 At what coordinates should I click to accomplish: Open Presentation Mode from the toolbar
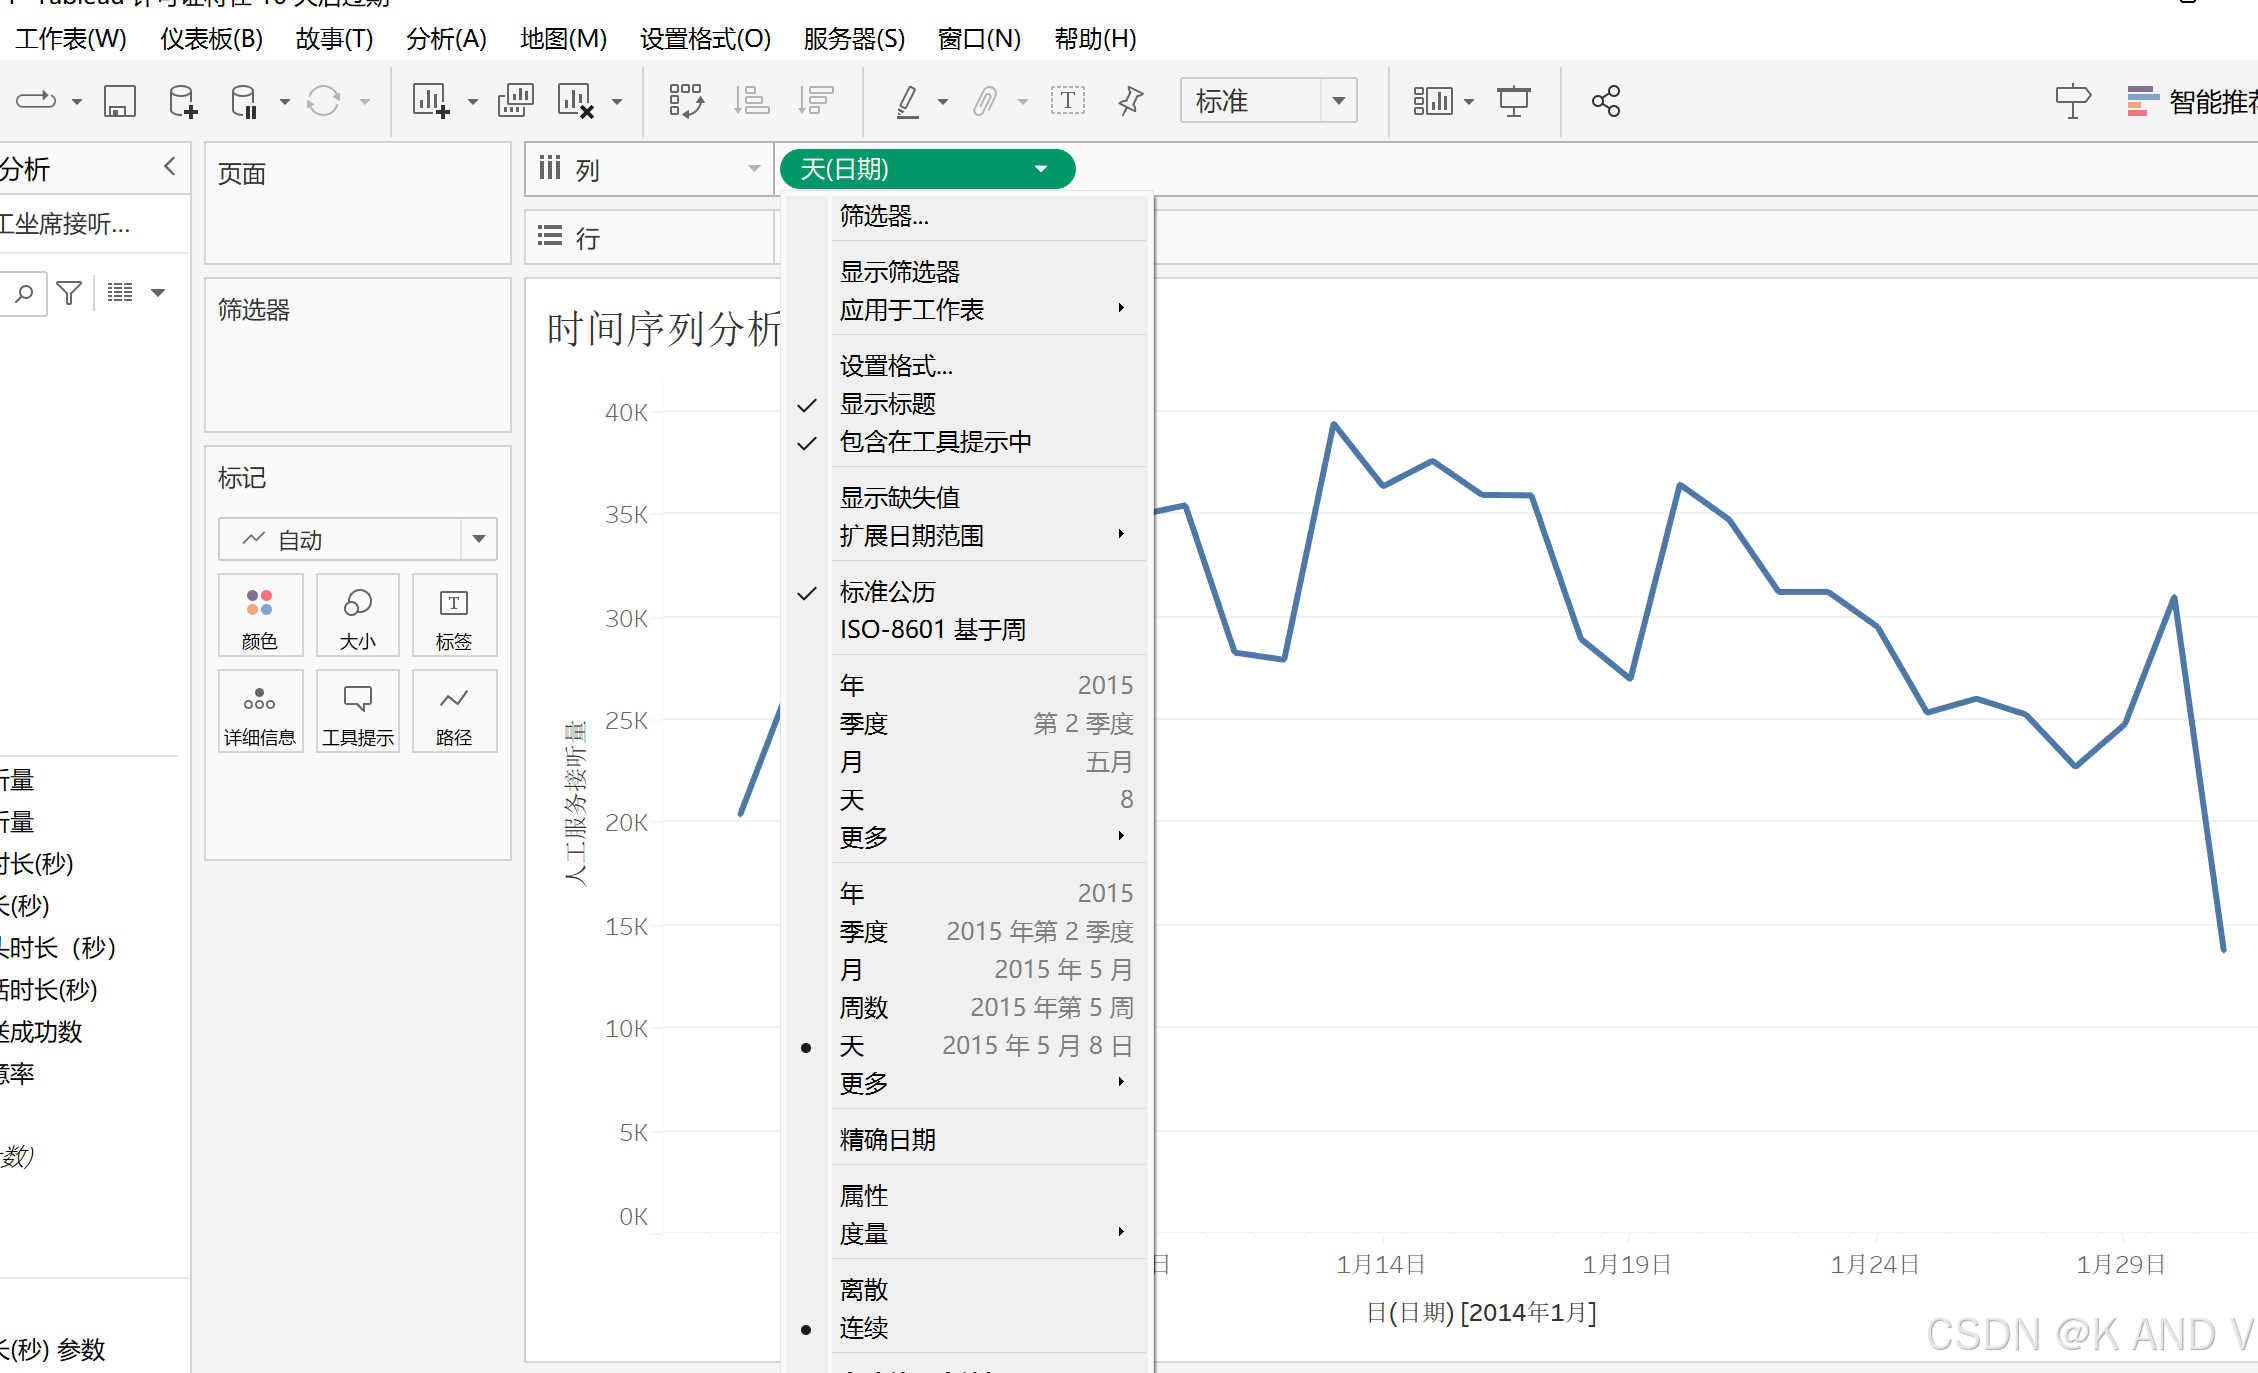click(1513, 101)
